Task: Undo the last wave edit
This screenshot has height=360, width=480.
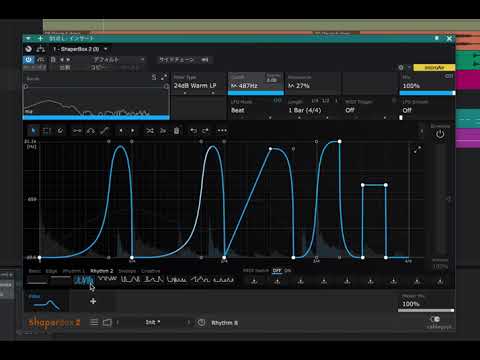Action: 193,131
